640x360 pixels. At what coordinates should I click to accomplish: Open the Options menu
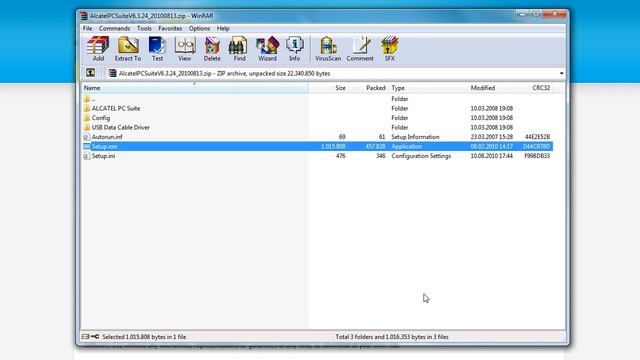[x=199, y=29]
